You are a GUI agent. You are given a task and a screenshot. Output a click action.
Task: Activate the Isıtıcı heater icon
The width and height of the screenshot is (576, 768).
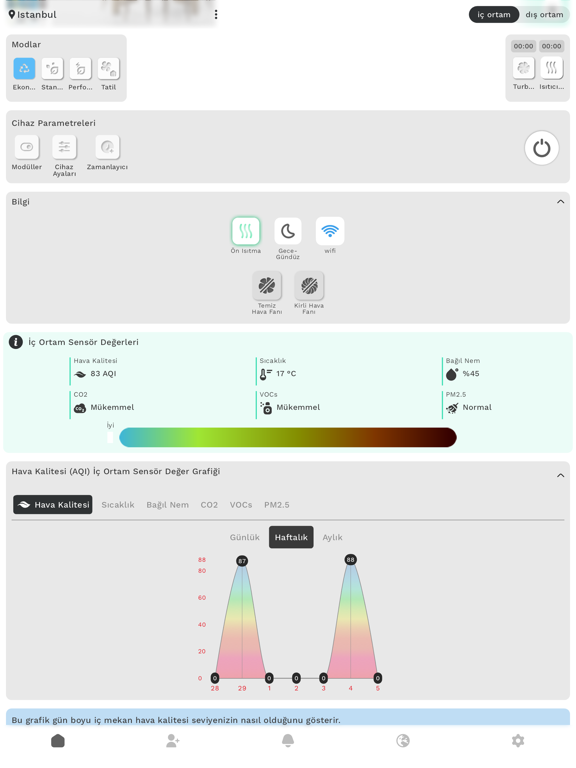click(x=552, y=68)
